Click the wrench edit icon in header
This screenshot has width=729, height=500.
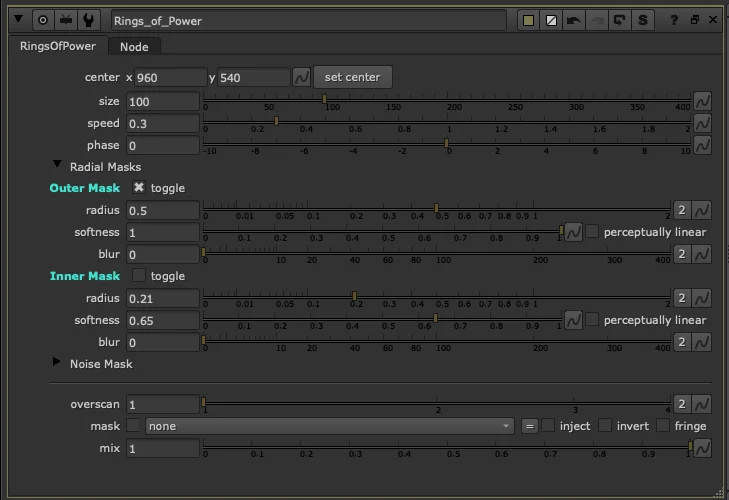pyautogui.click(x=88, y=20)
